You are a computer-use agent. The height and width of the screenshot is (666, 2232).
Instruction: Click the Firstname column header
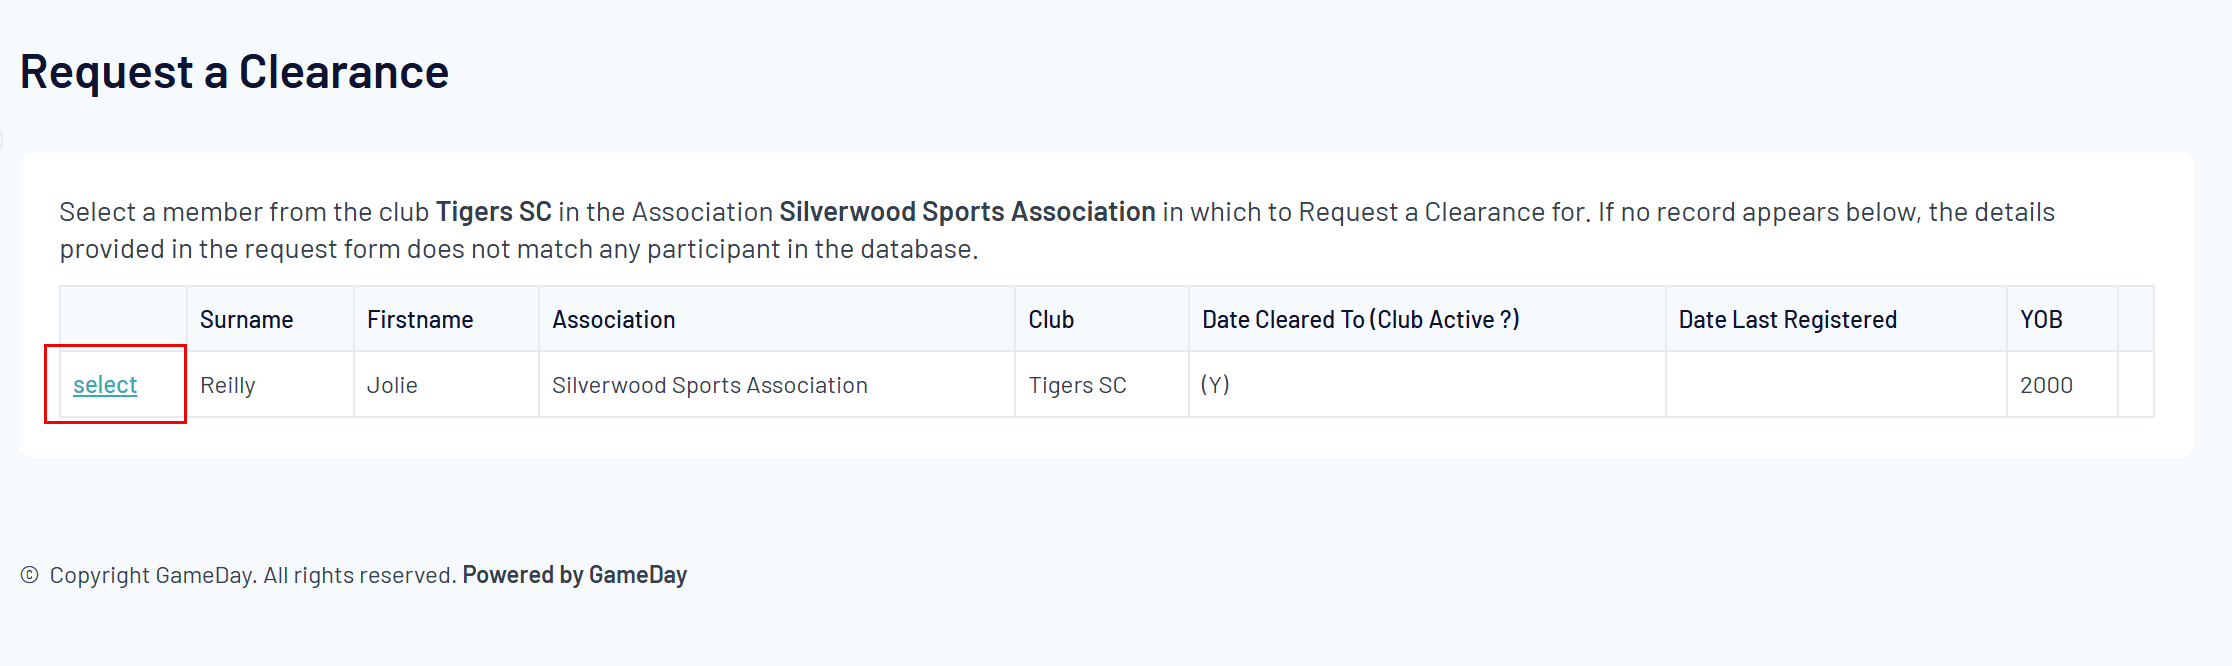[x=420, y=320]
